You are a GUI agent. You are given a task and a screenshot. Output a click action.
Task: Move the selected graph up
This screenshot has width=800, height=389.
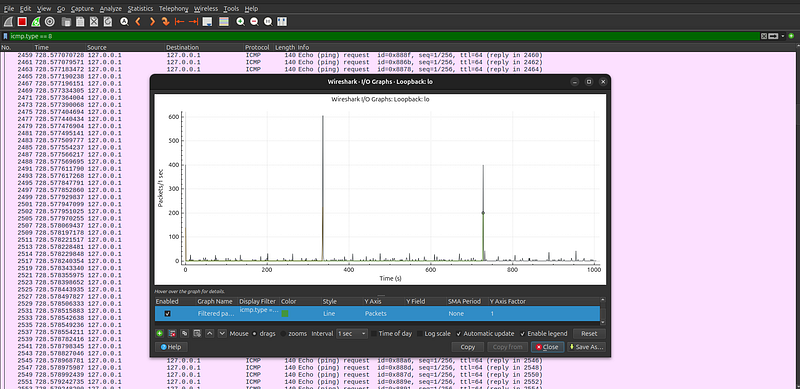209,333
